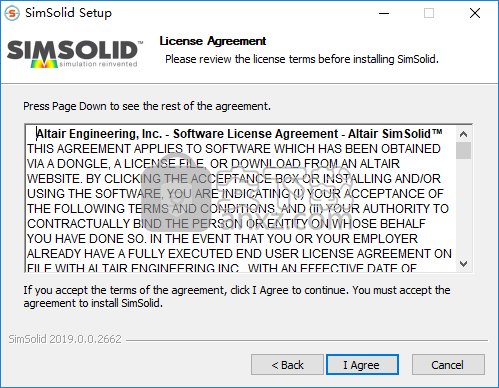Minimize the SimSolid Setup window
The width and height of the screenshot is (499, 388).
pos(384,13)
